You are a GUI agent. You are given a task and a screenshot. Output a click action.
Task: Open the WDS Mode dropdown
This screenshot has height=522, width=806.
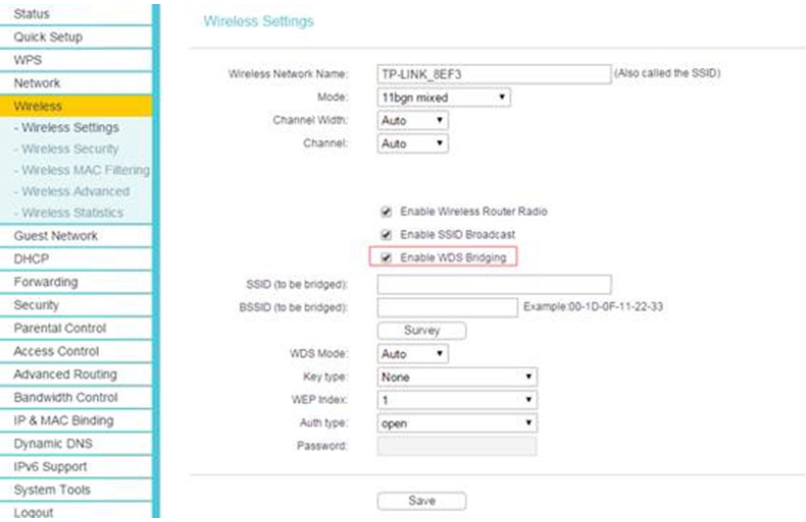click(x=412, y=354)
